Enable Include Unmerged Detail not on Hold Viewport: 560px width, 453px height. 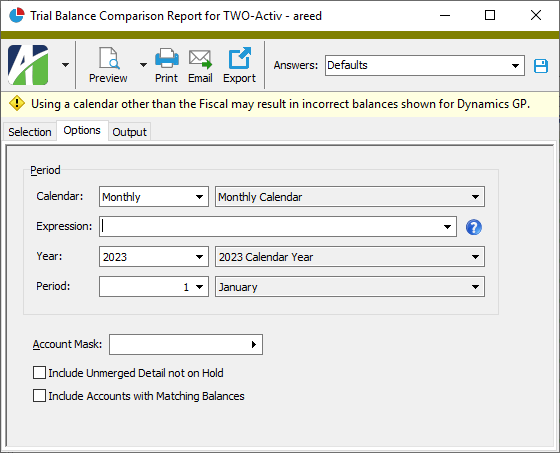(x=39, y=373)
